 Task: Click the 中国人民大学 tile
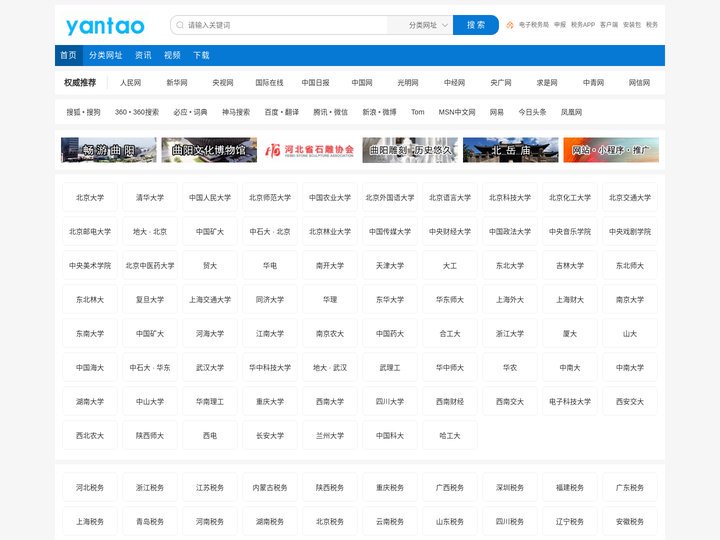tap(210, 197)
